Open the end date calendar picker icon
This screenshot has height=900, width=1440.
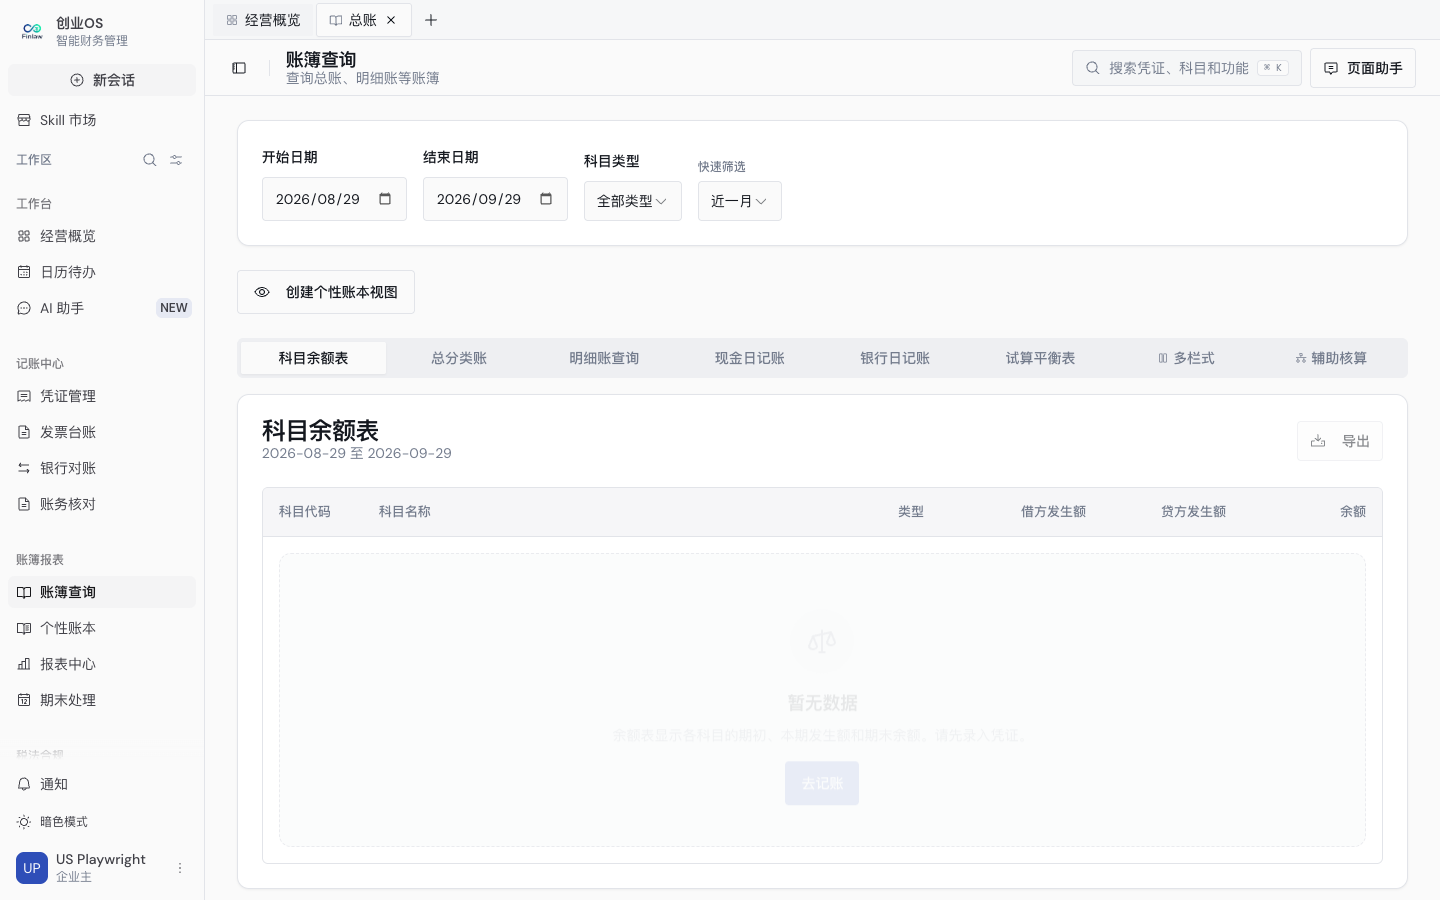[546, 199]
